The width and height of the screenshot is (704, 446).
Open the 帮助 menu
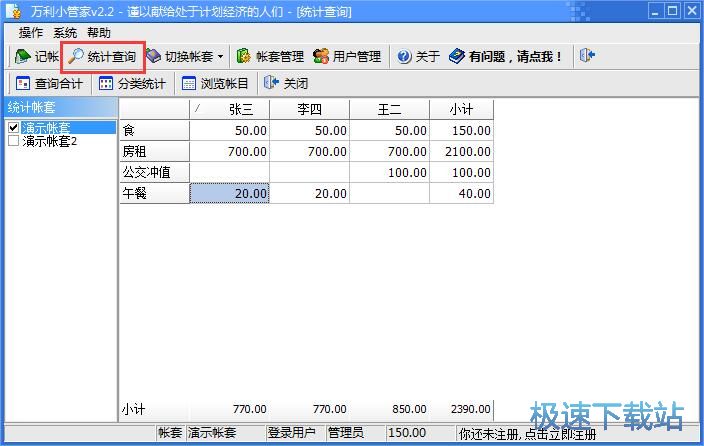(x=99, y=33)
